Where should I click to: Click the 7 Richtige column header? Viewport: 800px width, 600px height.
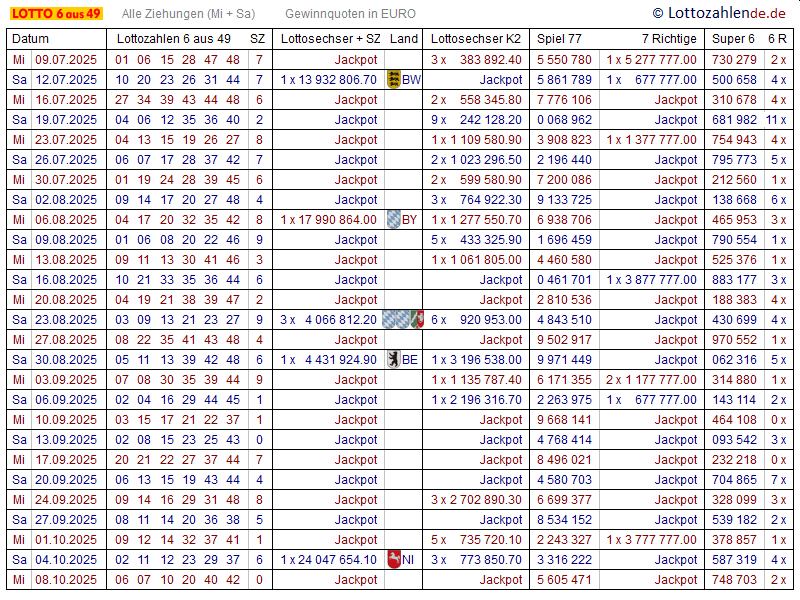pyautogui.click(x=669, y=39)
